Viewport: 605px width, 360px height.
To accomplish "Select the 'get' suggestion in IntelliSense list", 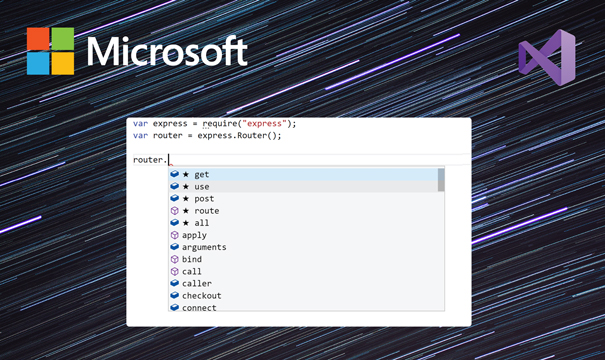I will [x=304, y=174].
